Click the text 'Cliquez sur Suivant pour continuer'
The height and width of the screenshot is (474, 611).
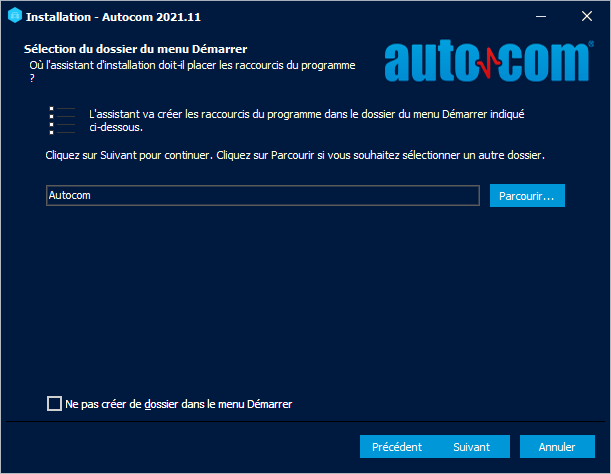(x=129, y=155)
